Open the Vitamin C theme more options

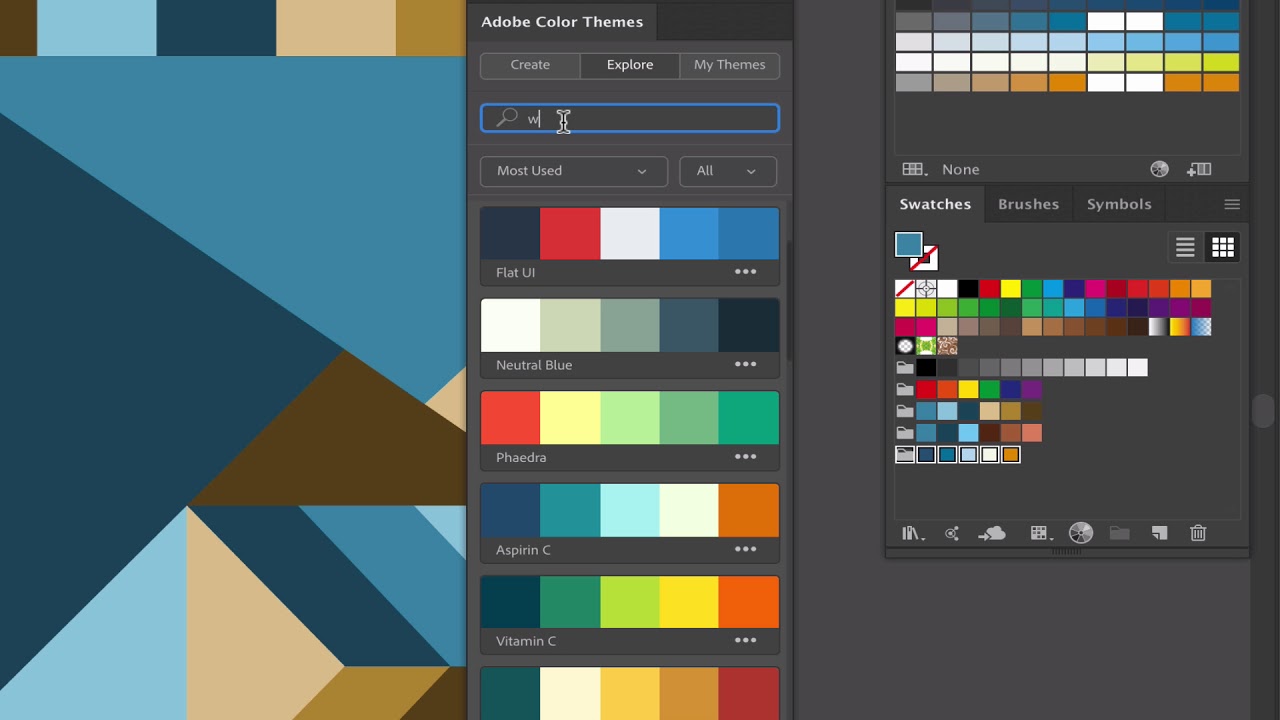[746, 641]
